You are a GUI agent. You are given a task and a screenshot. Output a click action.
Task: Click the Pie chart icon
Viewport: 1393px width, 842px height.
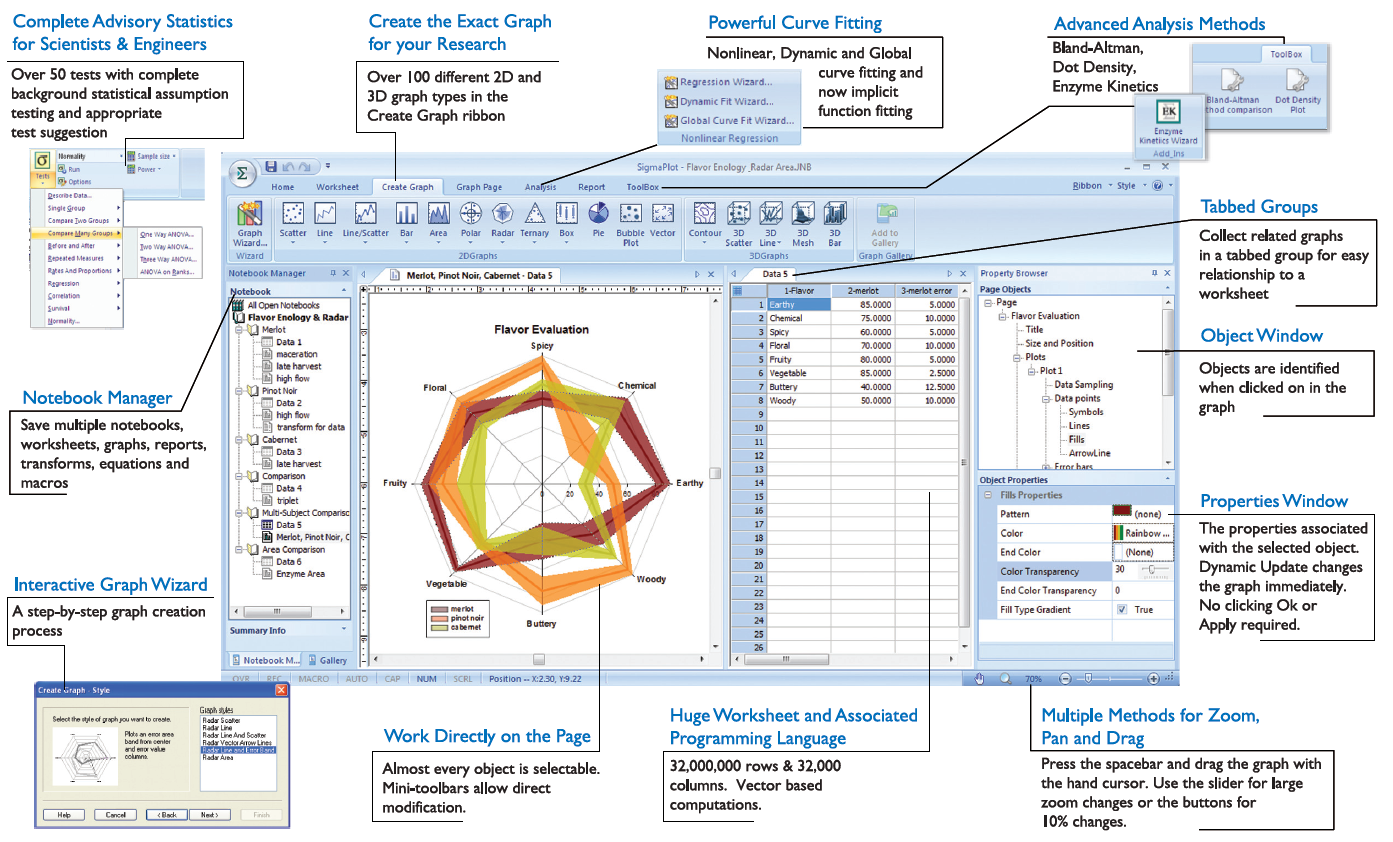tap(598, 214)
